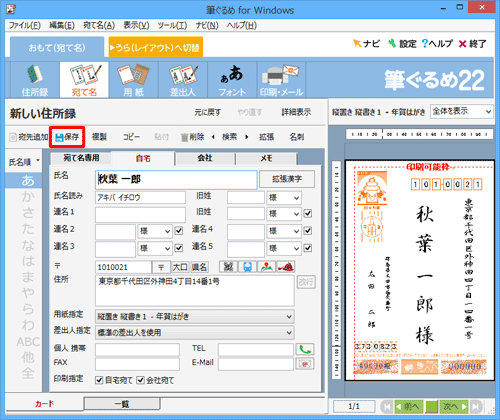Uncheck 会社宛て print option
This screenshot has height=420, width=500.
(x=141, y=380)
